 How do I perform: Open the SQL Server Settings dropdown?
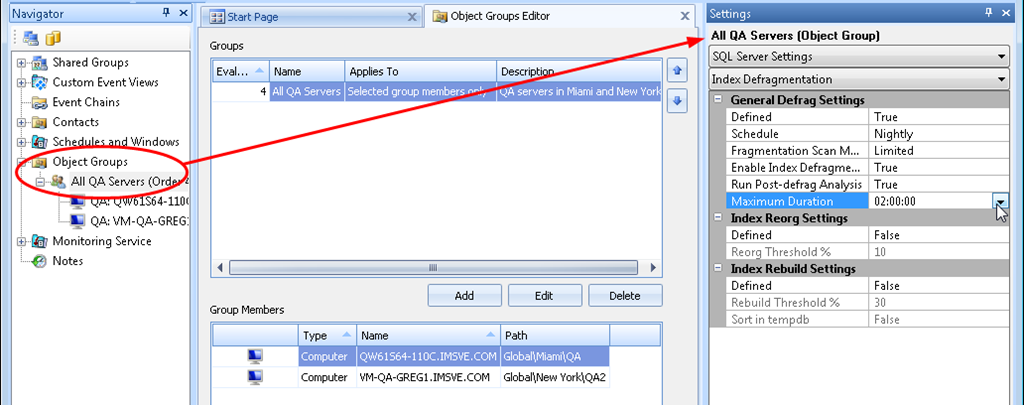1001,57
